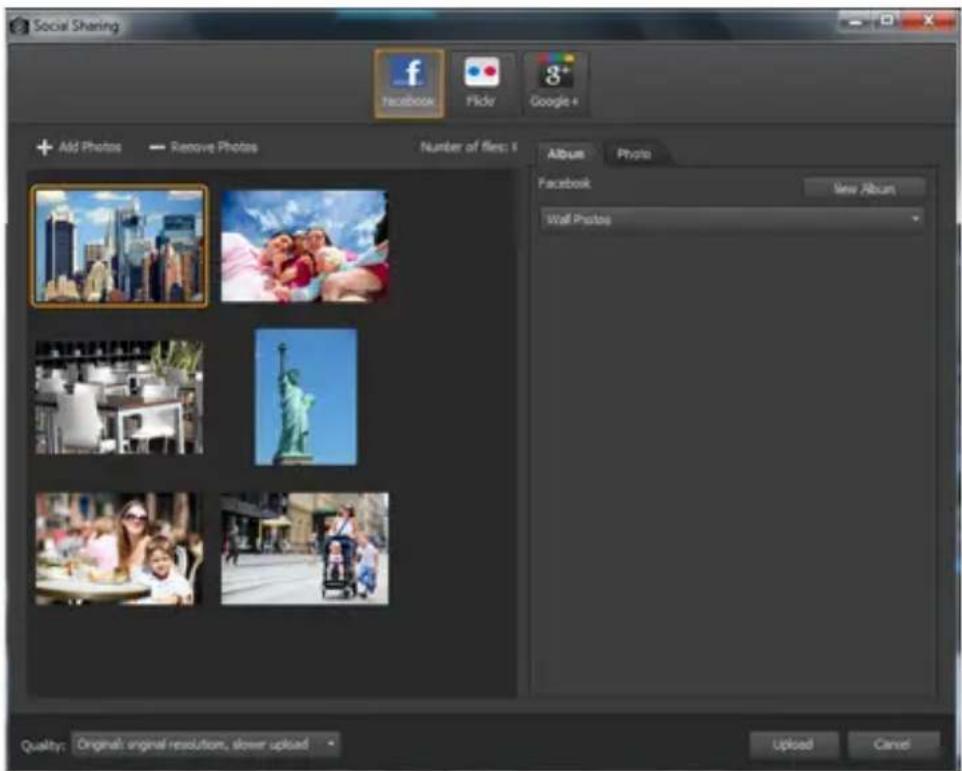Click the Facebook label above album dropdown
The width and height of the screenshot is (962, 771).
(x=564, y=183)
